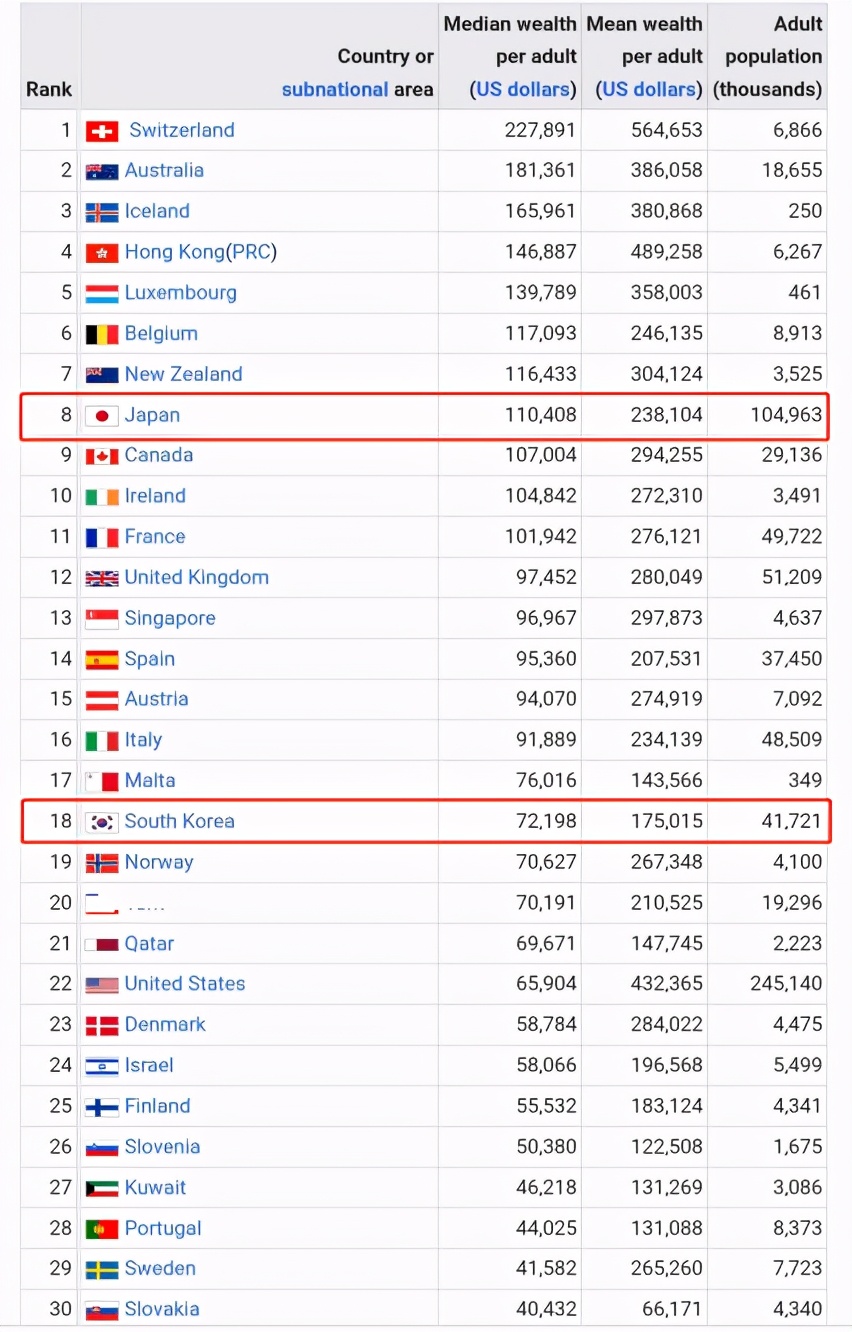Click the Japan flag icon
Screen dimensions: 852x1332
click(102, 416)
